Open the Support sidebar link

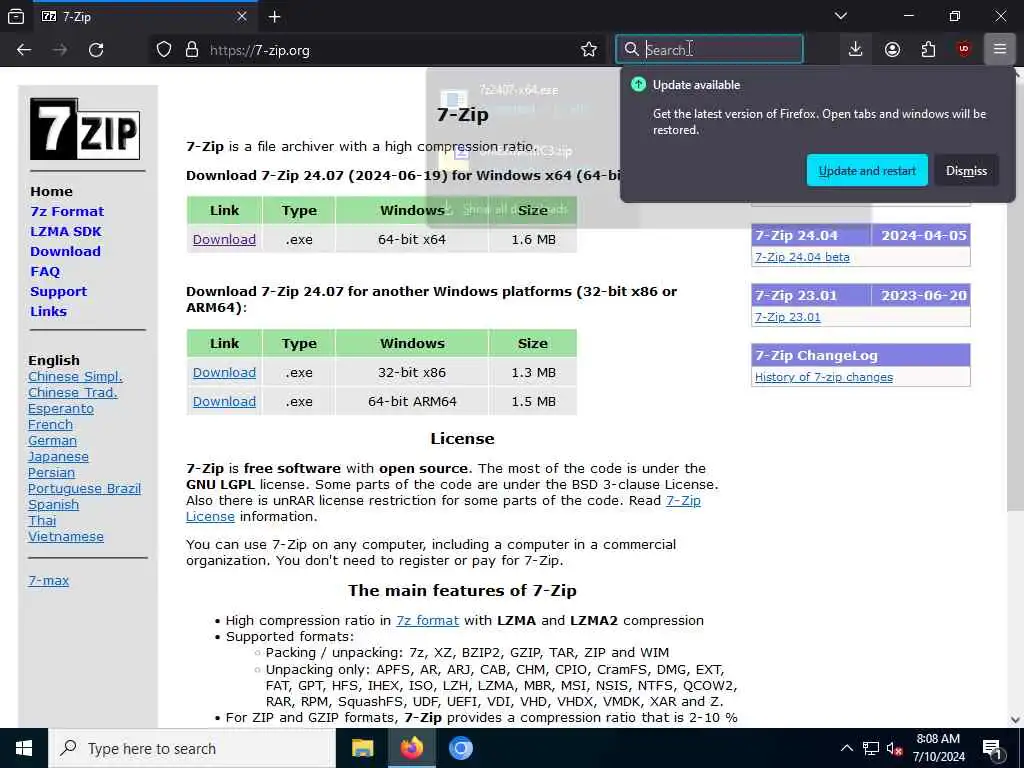coord(58,291)
